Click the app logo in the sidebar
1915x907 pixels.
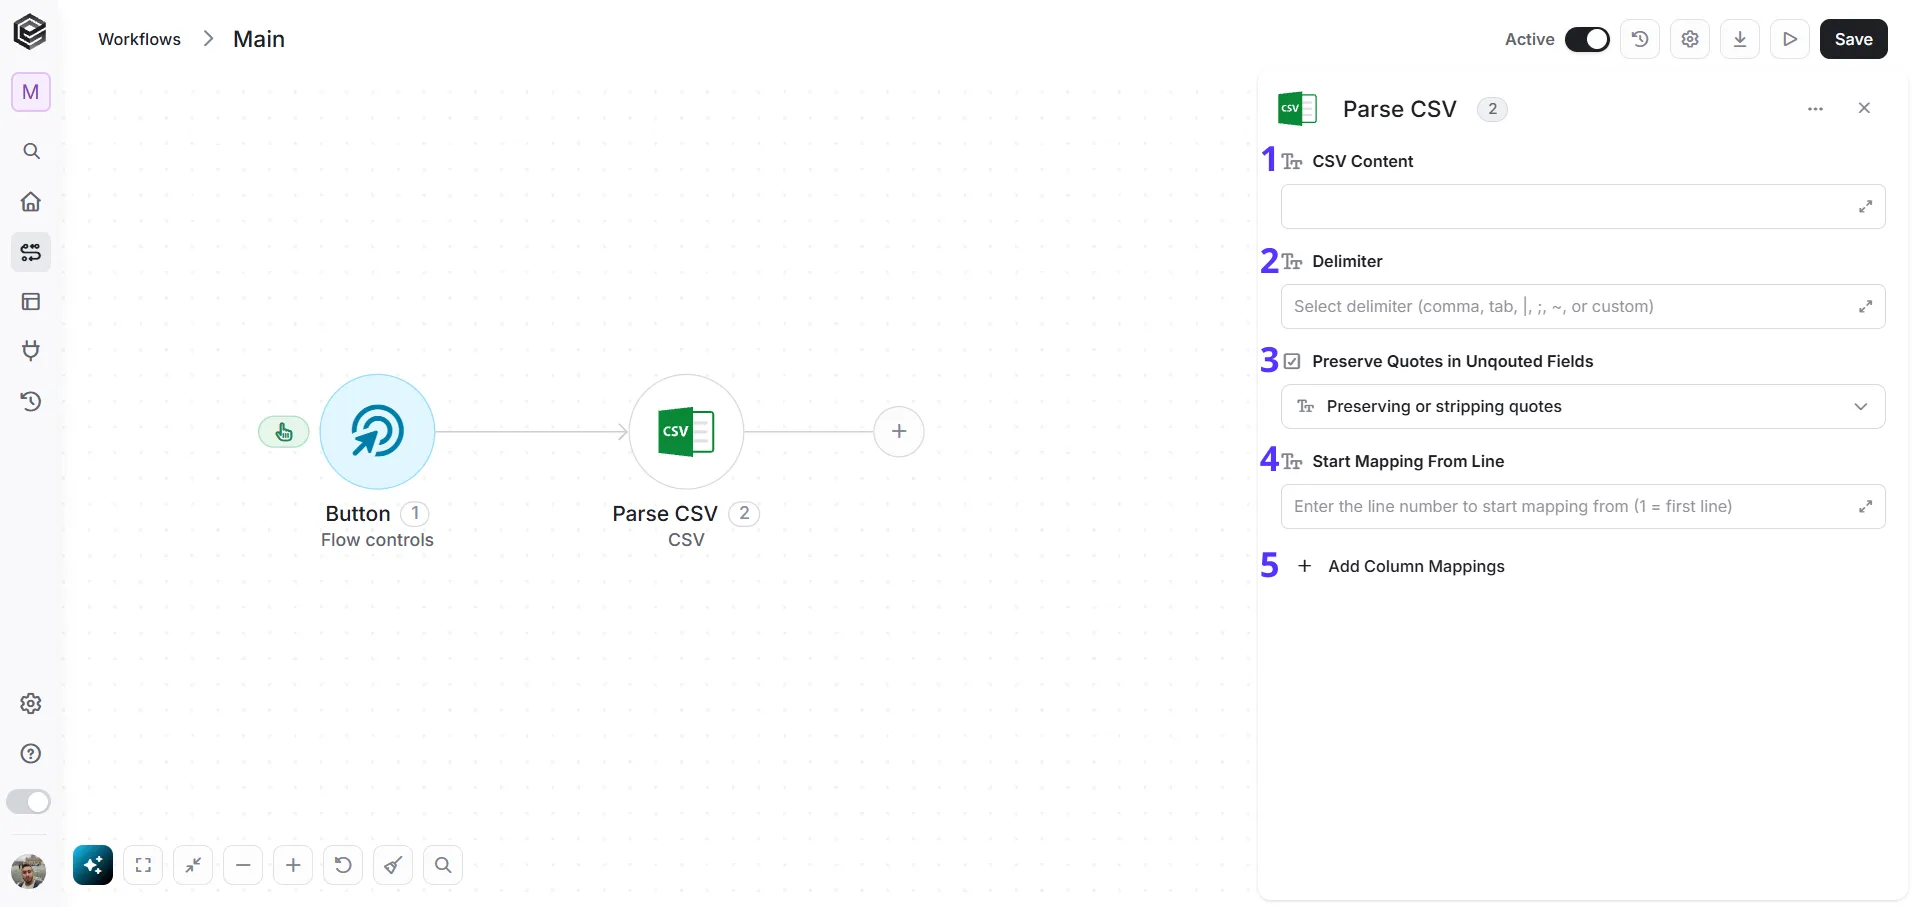coord(30,32)
